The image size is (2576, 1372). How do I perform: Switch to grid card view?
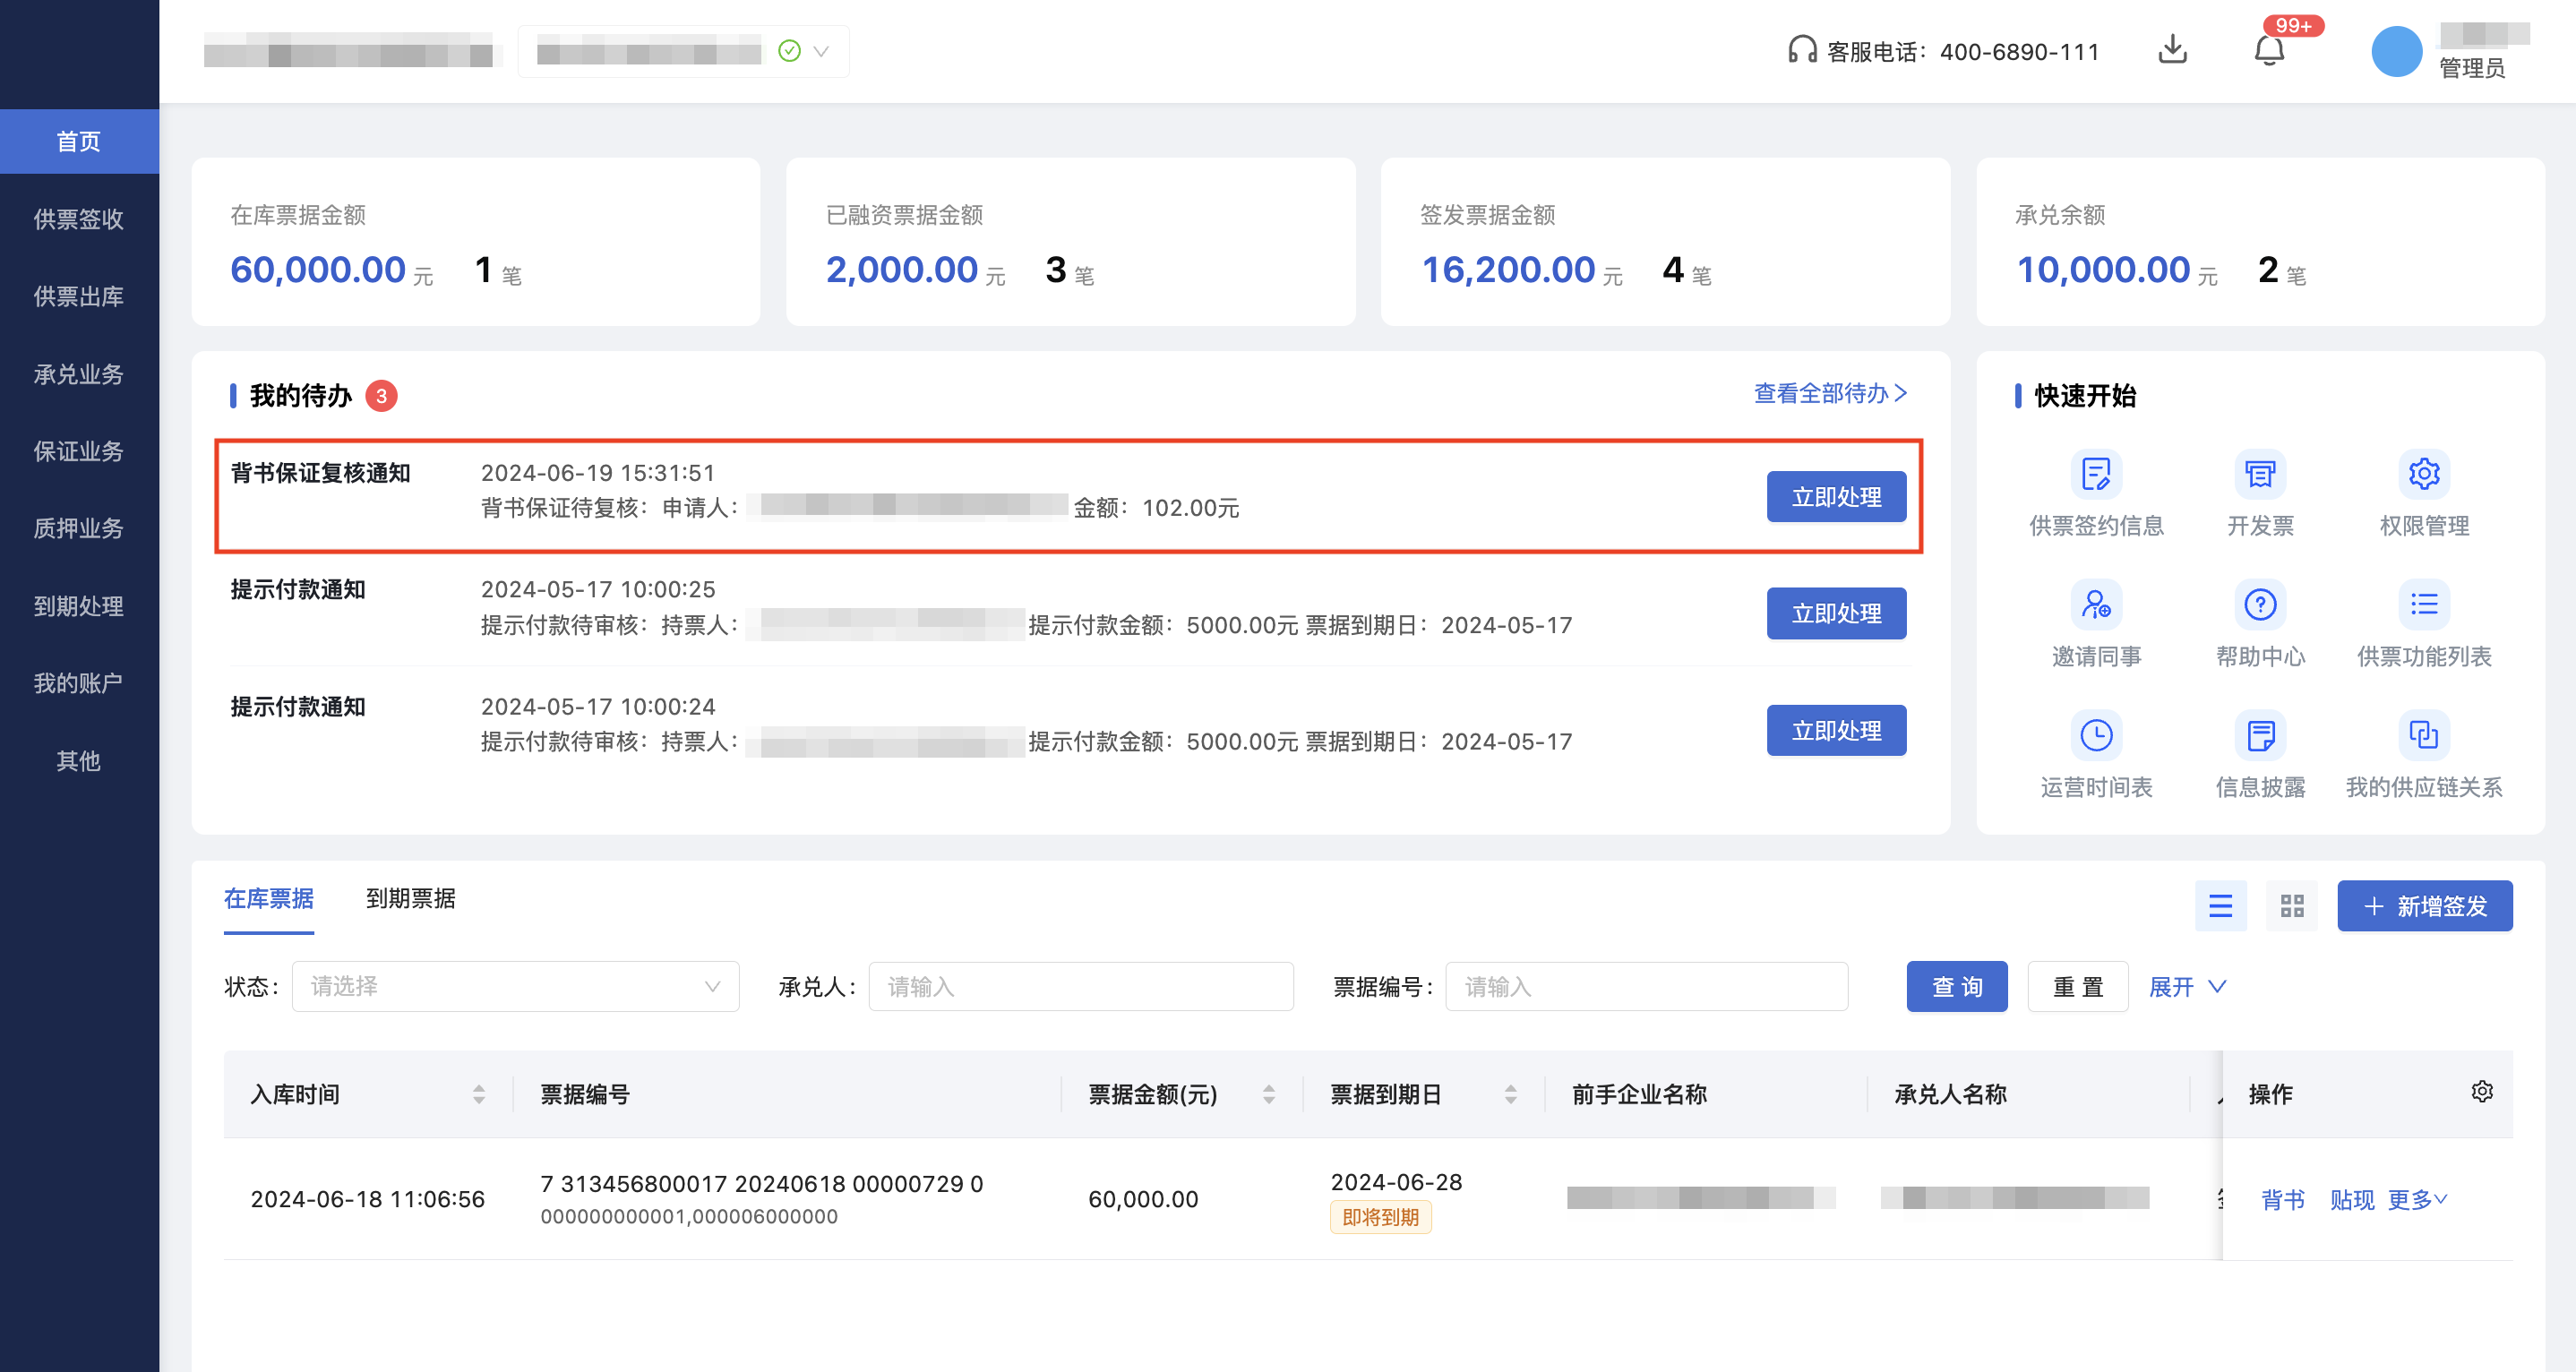click(2291, 906)
